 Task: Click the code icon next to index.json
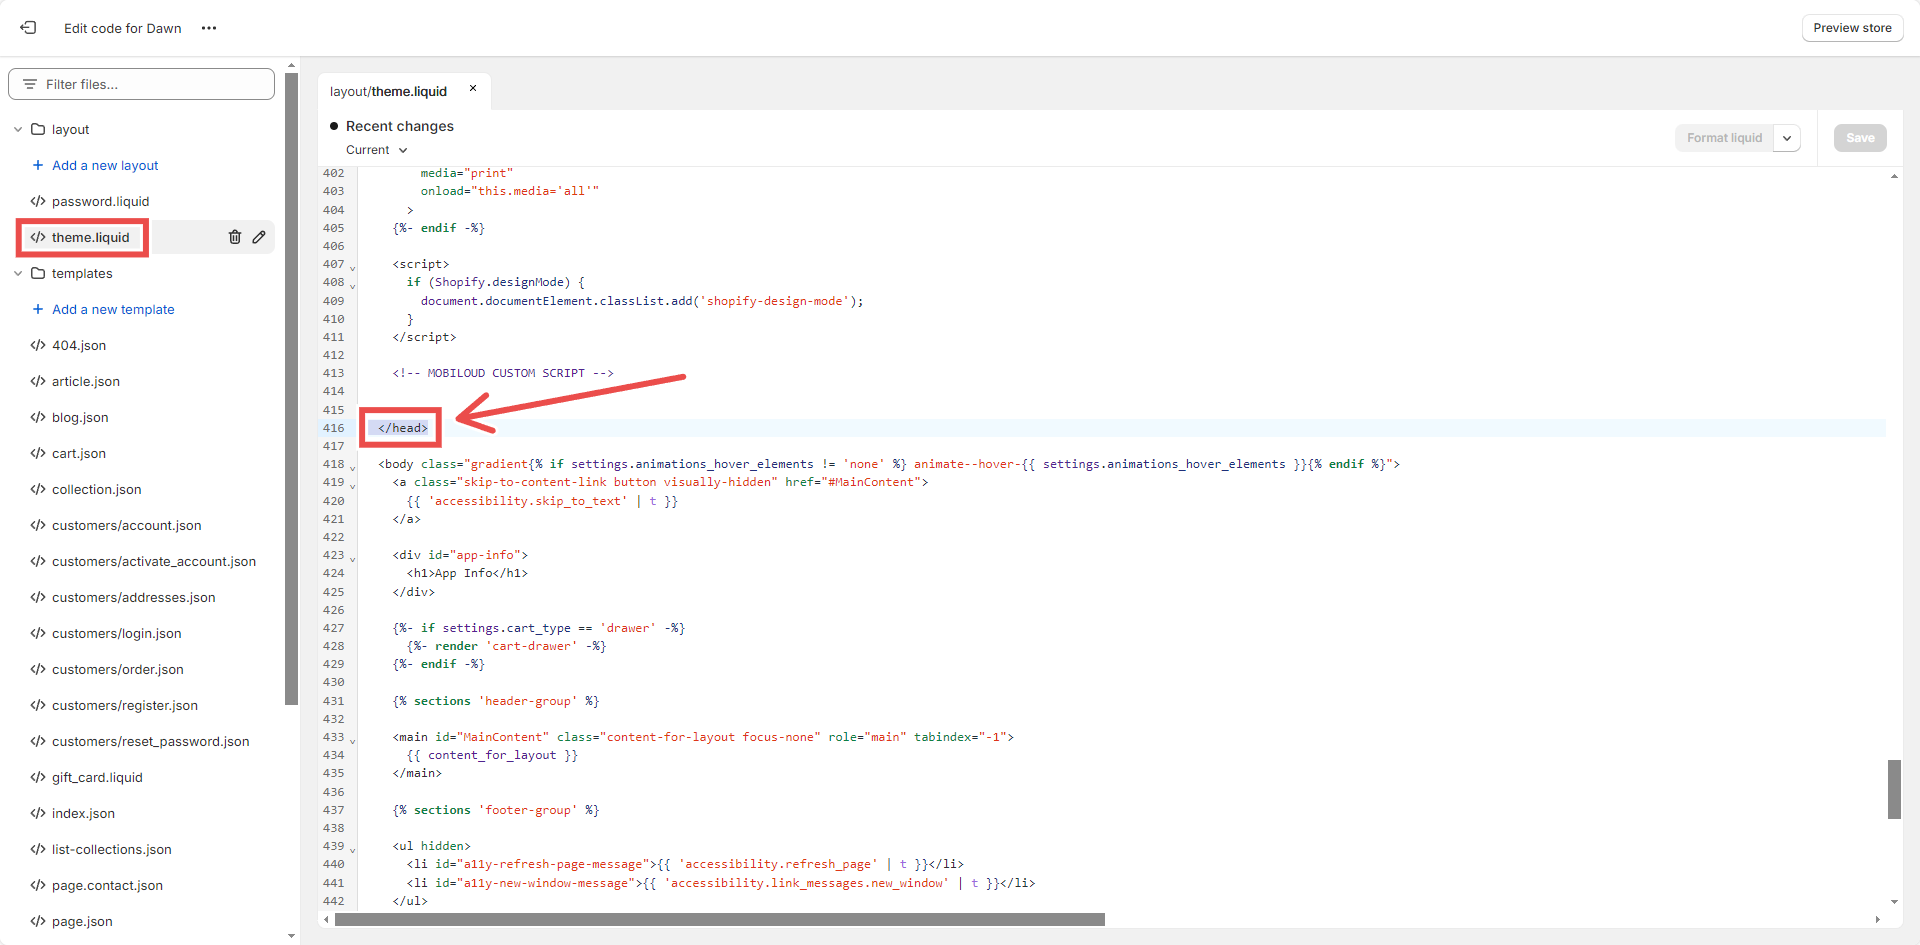(38, 813)
